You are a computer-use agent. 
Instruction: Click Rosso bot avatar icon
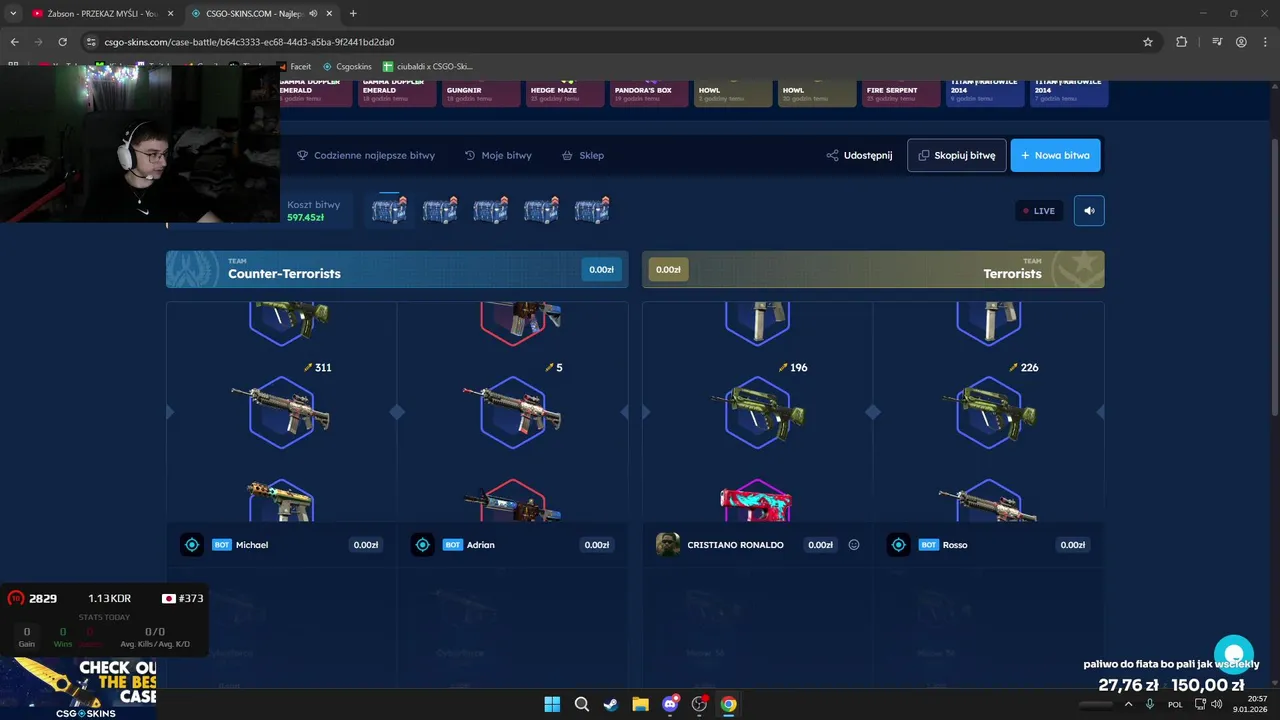coord(899,545)
